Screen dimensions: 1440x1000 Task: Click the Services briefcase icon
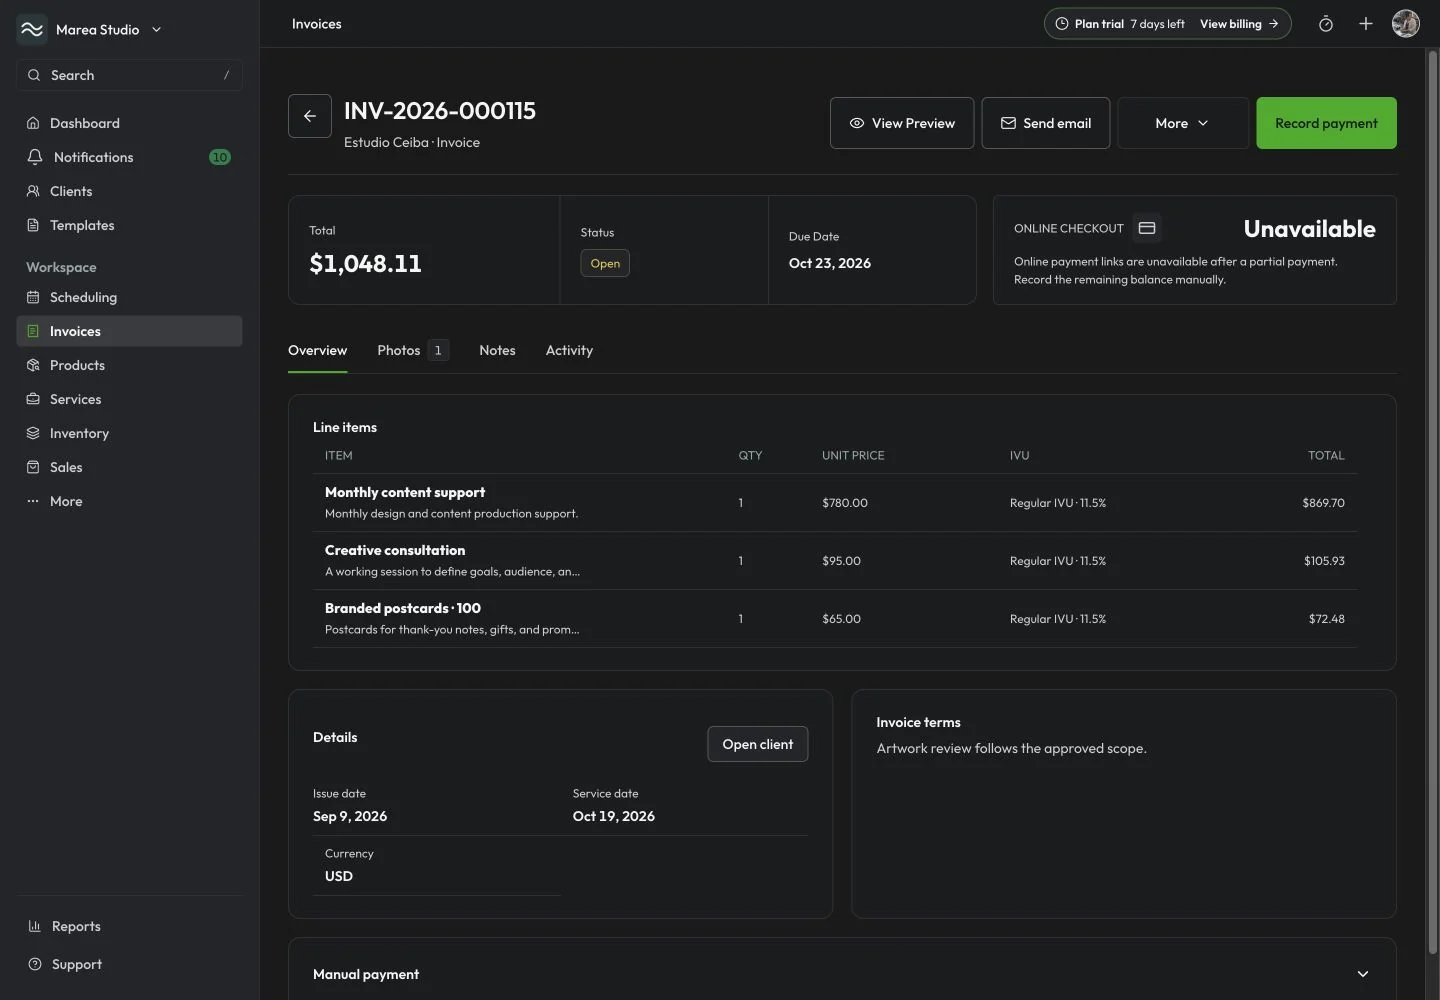point(33,399)
